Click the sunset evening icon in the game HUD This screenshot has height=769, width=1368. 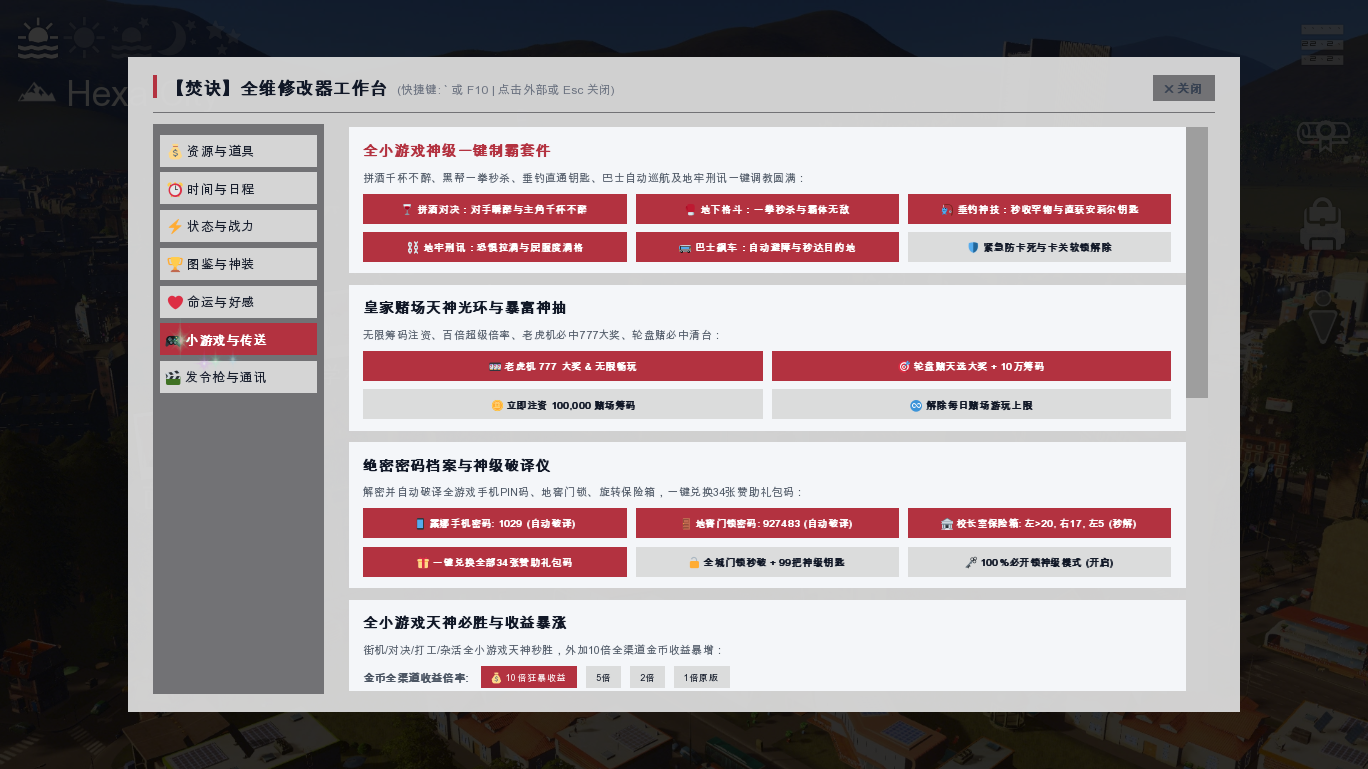(131, 38)
